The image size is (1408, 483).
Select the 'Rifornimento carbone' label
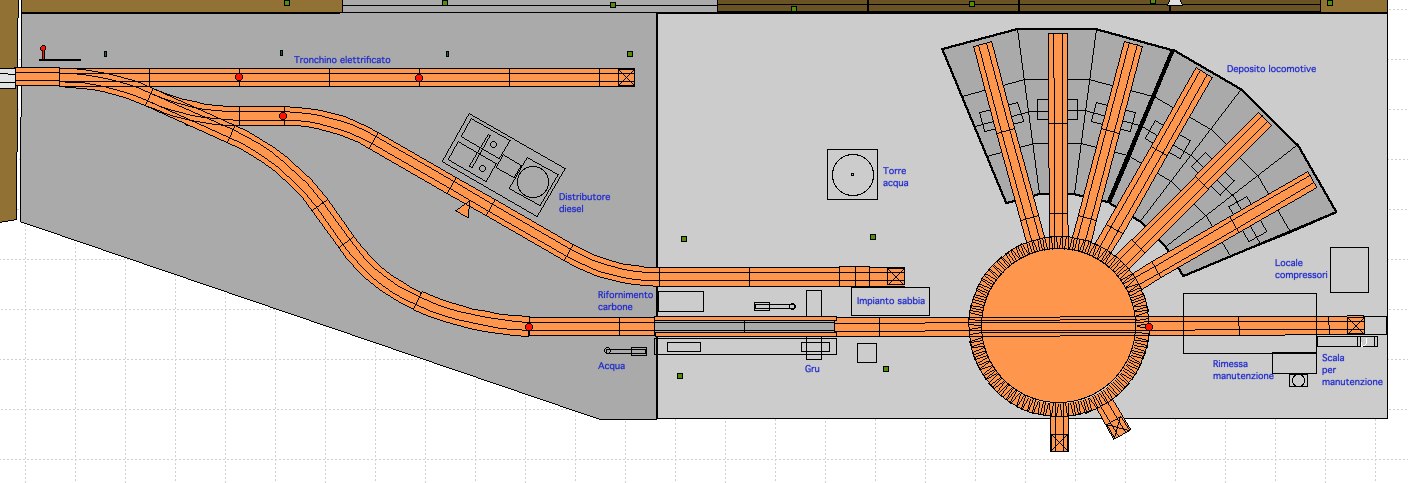click(x=625, y=301)
